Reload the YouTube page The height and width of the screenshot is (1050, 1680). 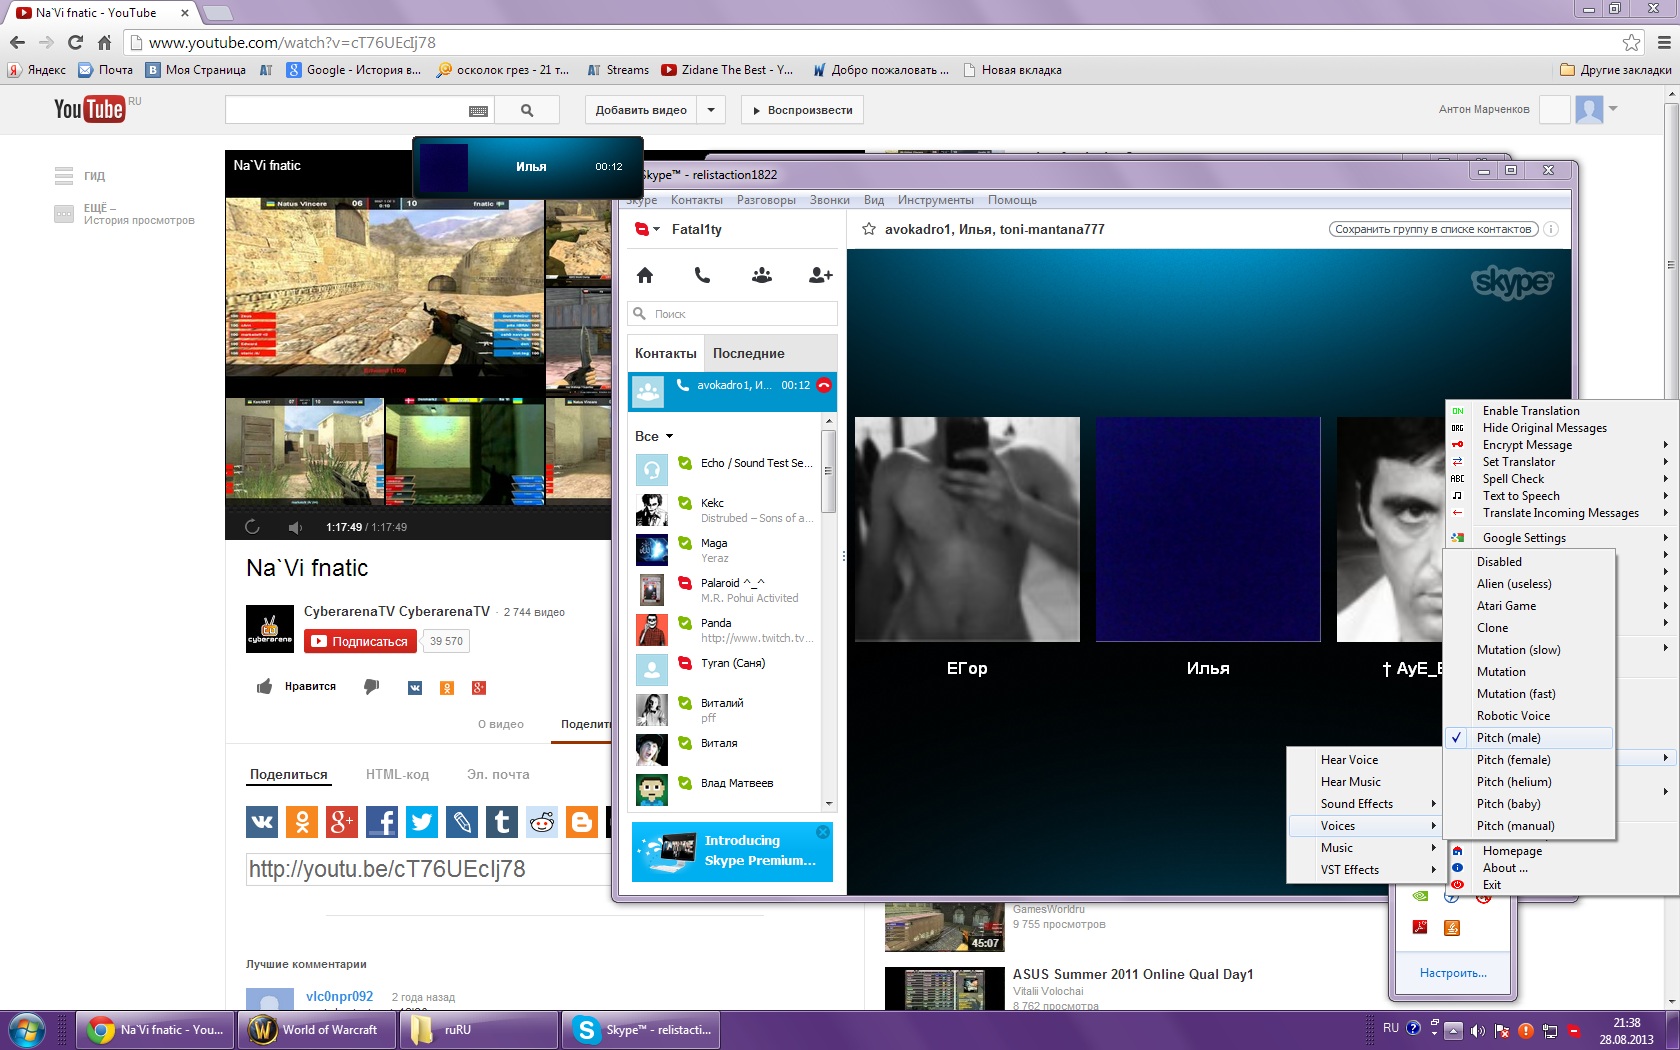click(75, 42)
